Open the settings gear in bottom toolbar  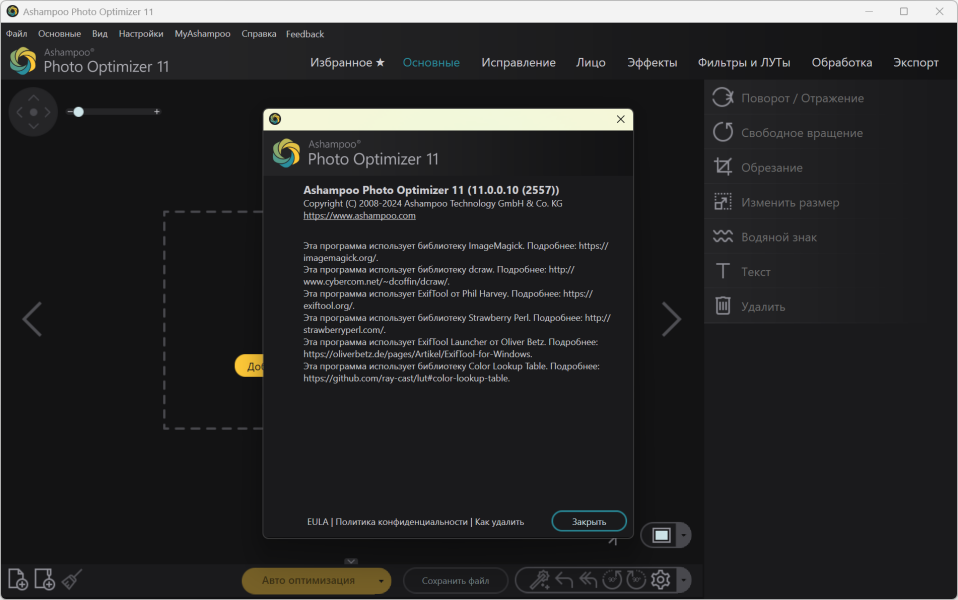click(660, 579)
